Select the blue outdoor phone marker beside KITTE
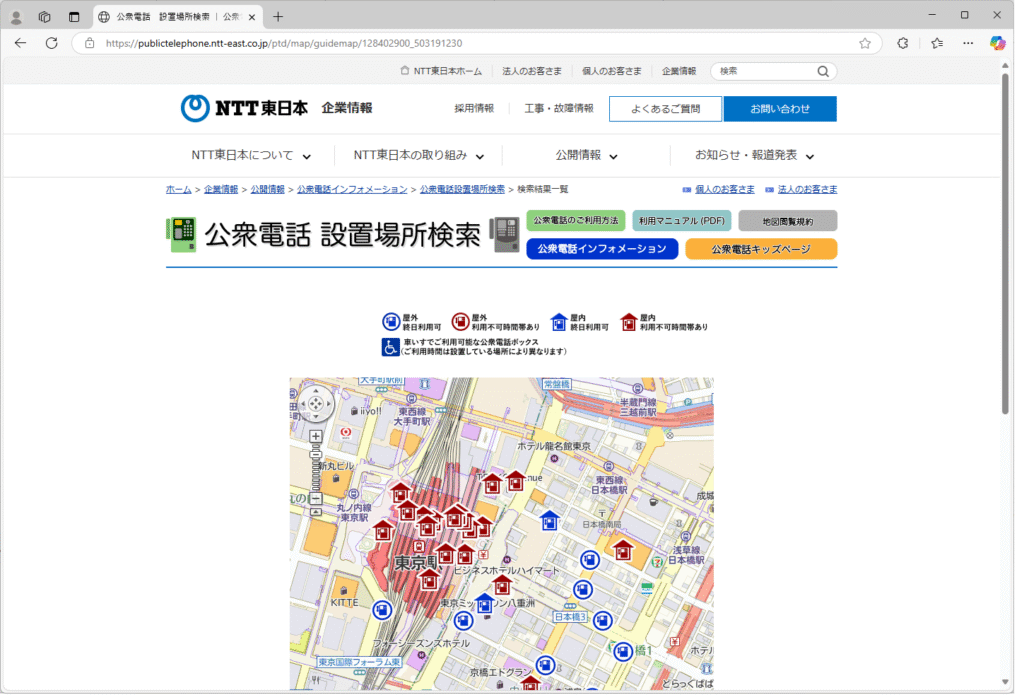The width and height of the screenshot is (1024, 695). point(382,610)
